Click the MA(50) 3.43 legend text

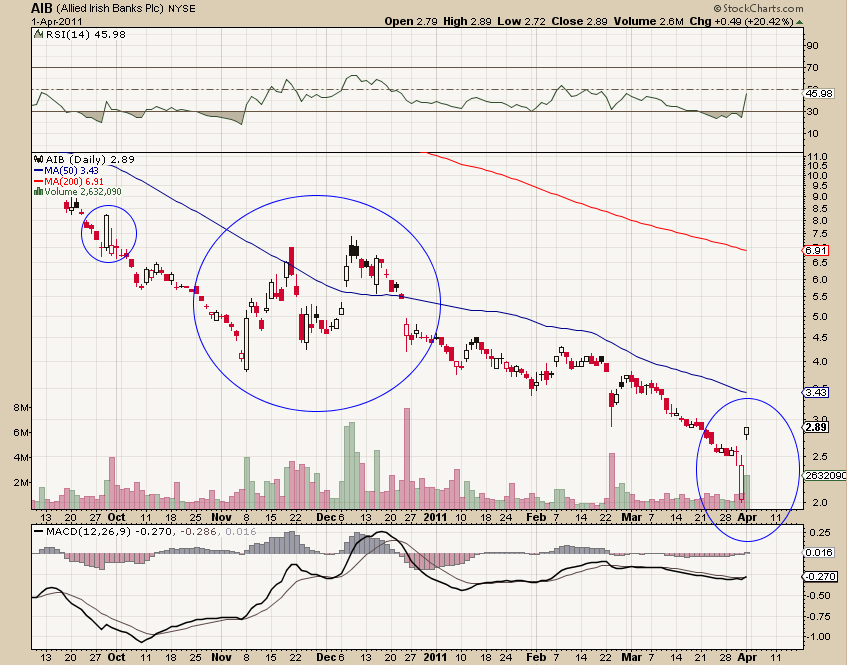pyautogui.click(x=71, y=171)
